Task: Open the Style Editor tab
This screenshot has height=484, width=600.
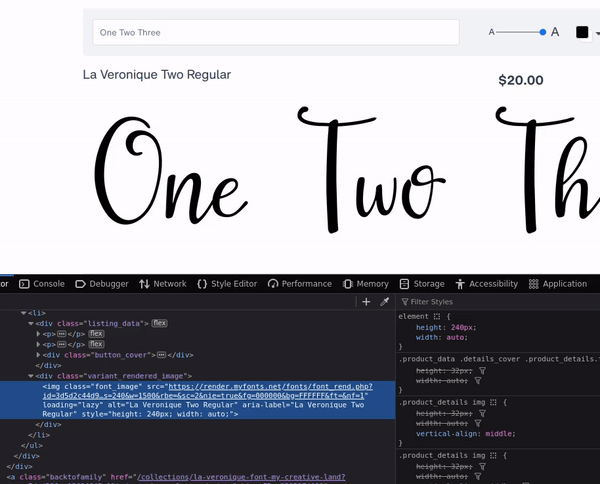Action: pyautogui.click(x=227, y=284)
